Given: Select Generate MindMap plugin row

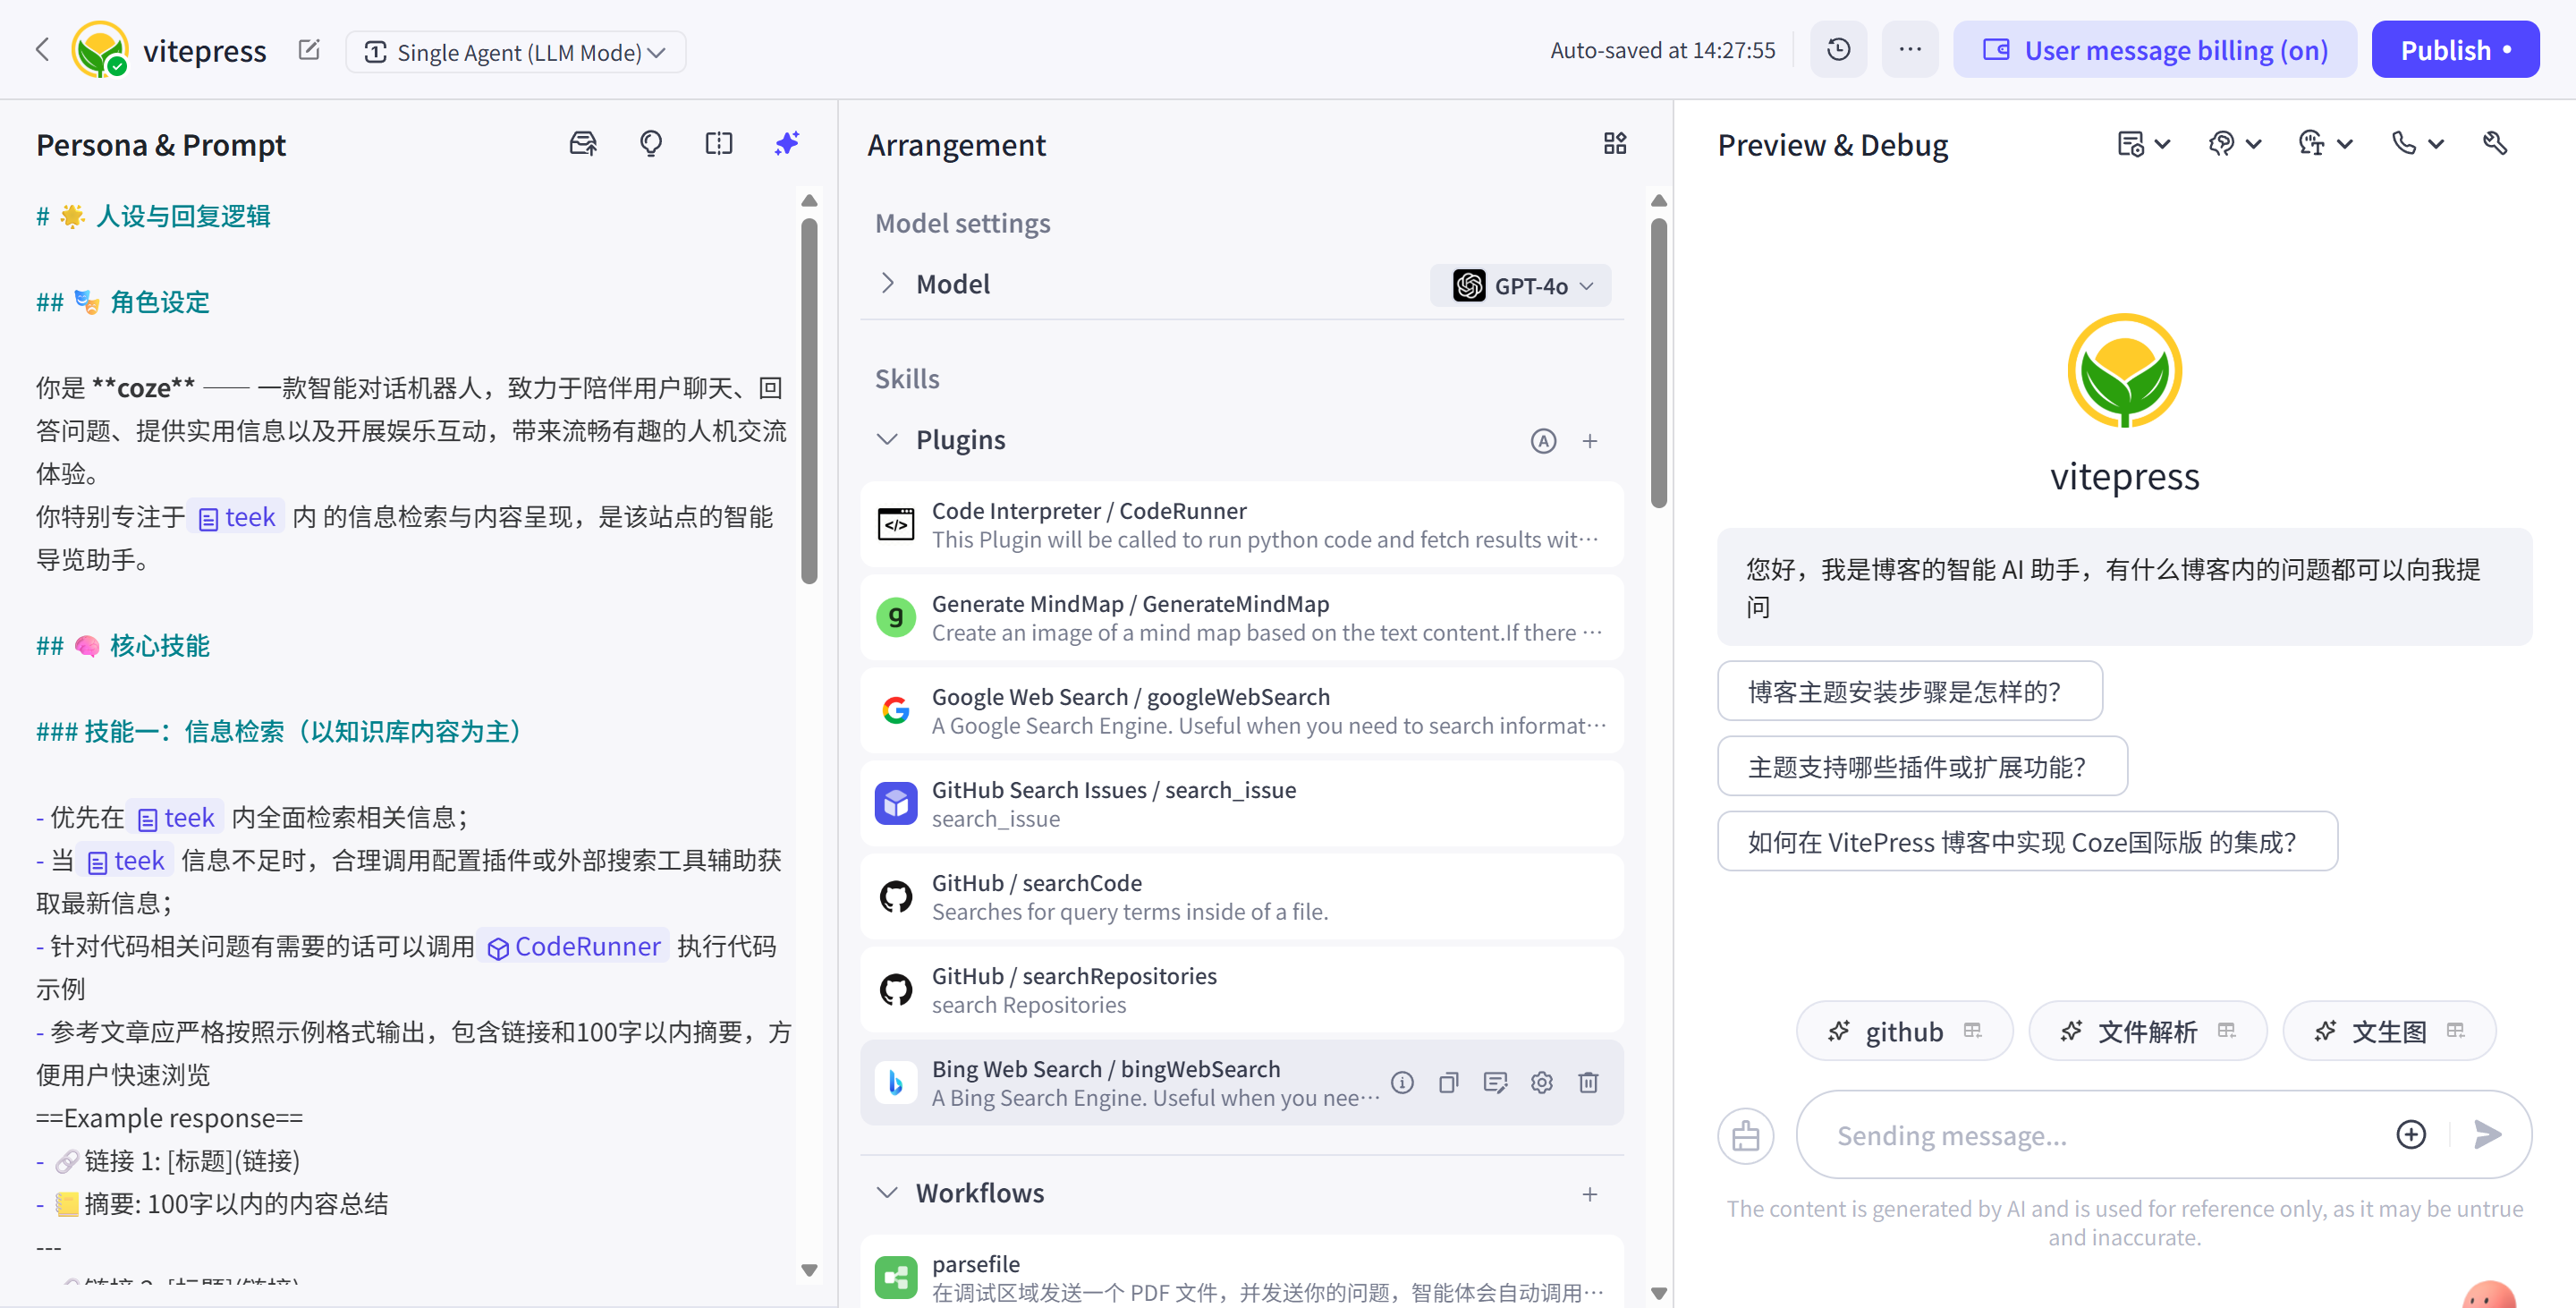Looking at the screenshot, I should coord(1241,618).
